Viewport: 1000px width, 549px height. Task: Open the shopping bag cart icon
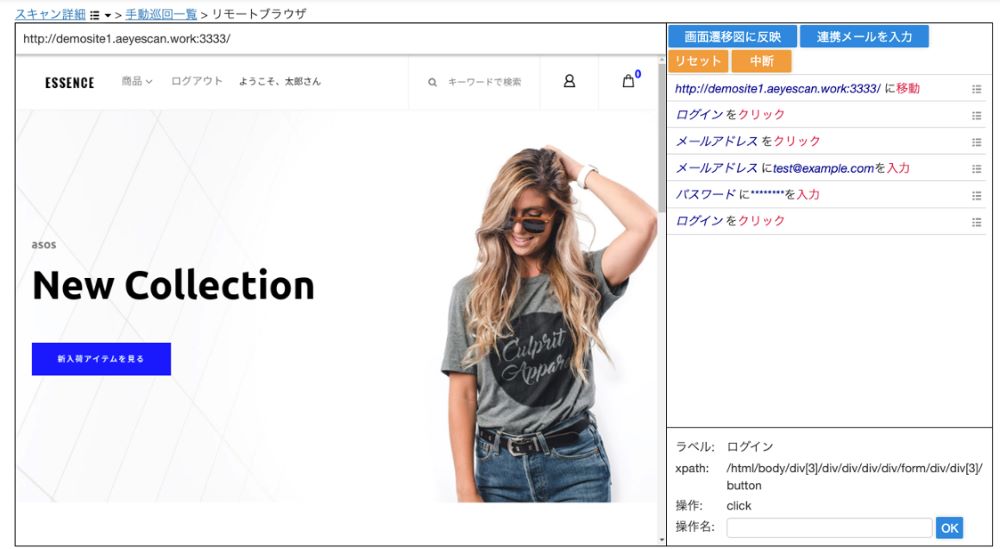coord(629,81)
